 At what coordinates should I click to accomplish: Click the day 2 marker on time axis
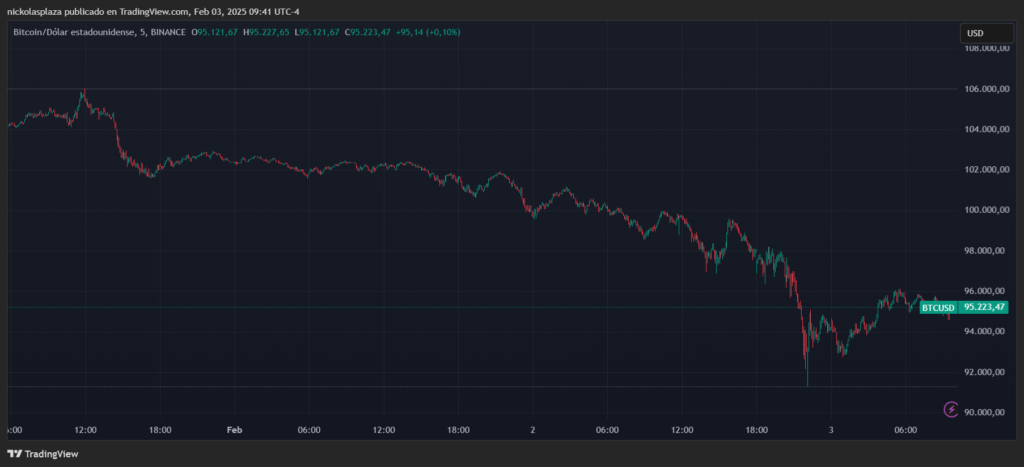533,430
